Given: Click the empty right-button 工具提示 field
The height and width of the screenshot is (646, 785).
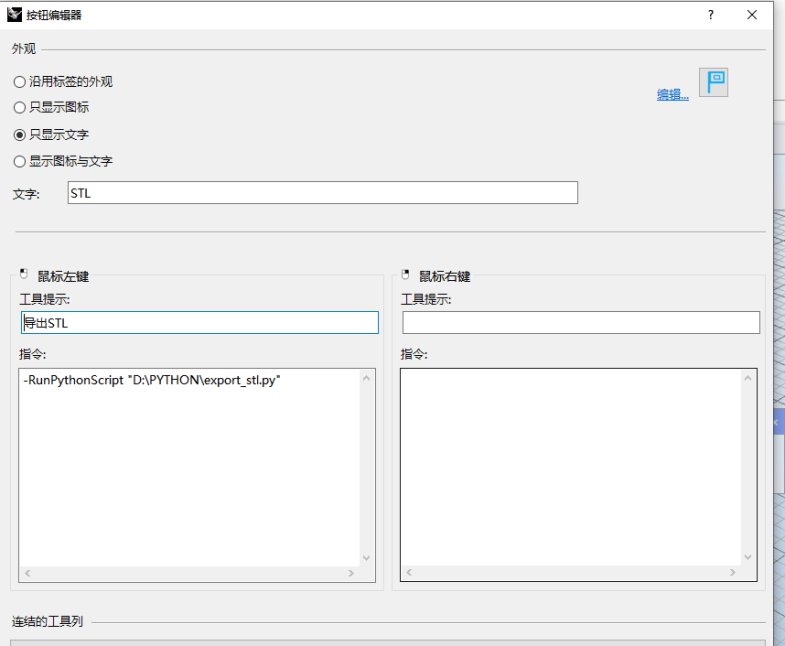Looking at the screenshot, I should [580, 323].
